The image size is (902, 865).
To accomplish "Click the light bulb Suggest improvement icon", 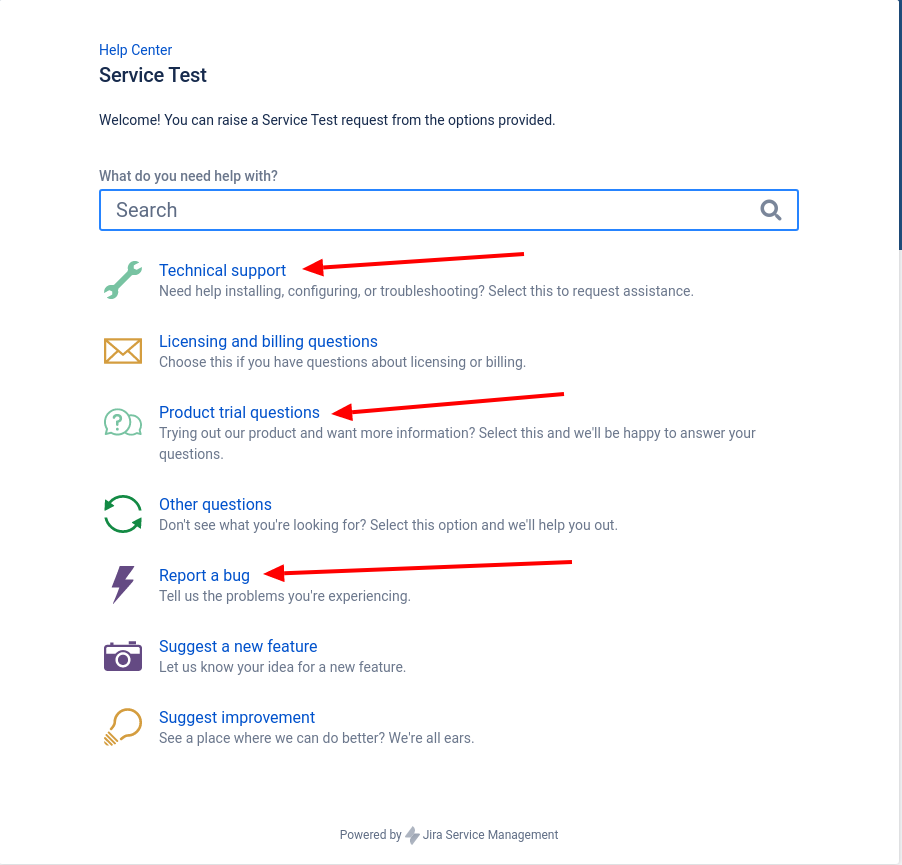I will point(123,727).
